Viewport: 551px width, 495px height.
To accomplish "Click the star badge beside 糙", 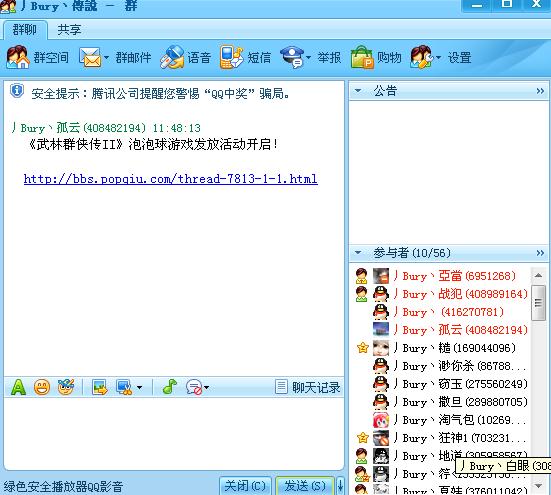I will 362,348.
